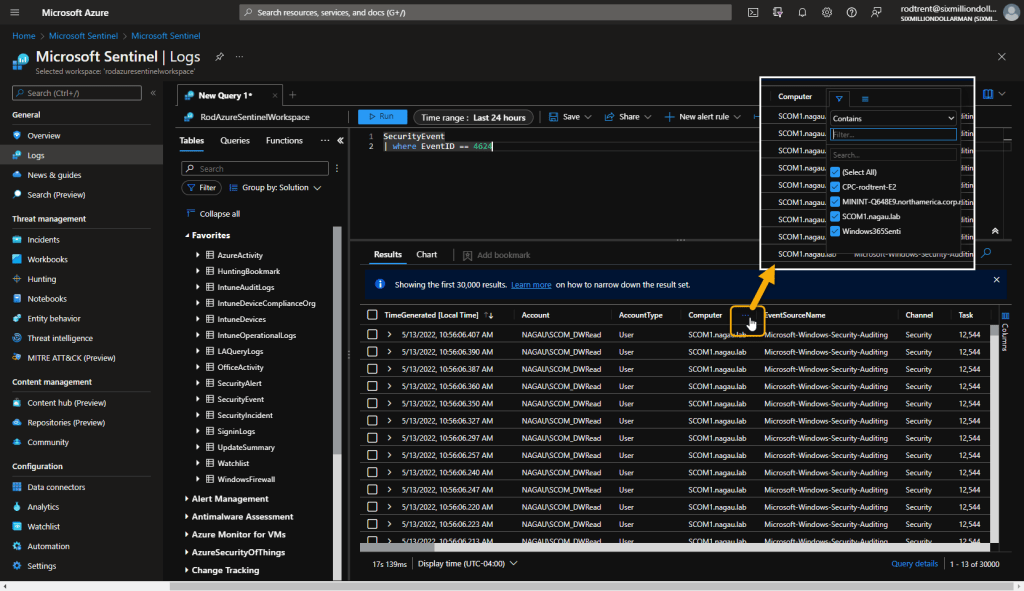Viewport: 1024px width, 591px height.
Task: Expand the Alert Management group
Action: (187, 499)
